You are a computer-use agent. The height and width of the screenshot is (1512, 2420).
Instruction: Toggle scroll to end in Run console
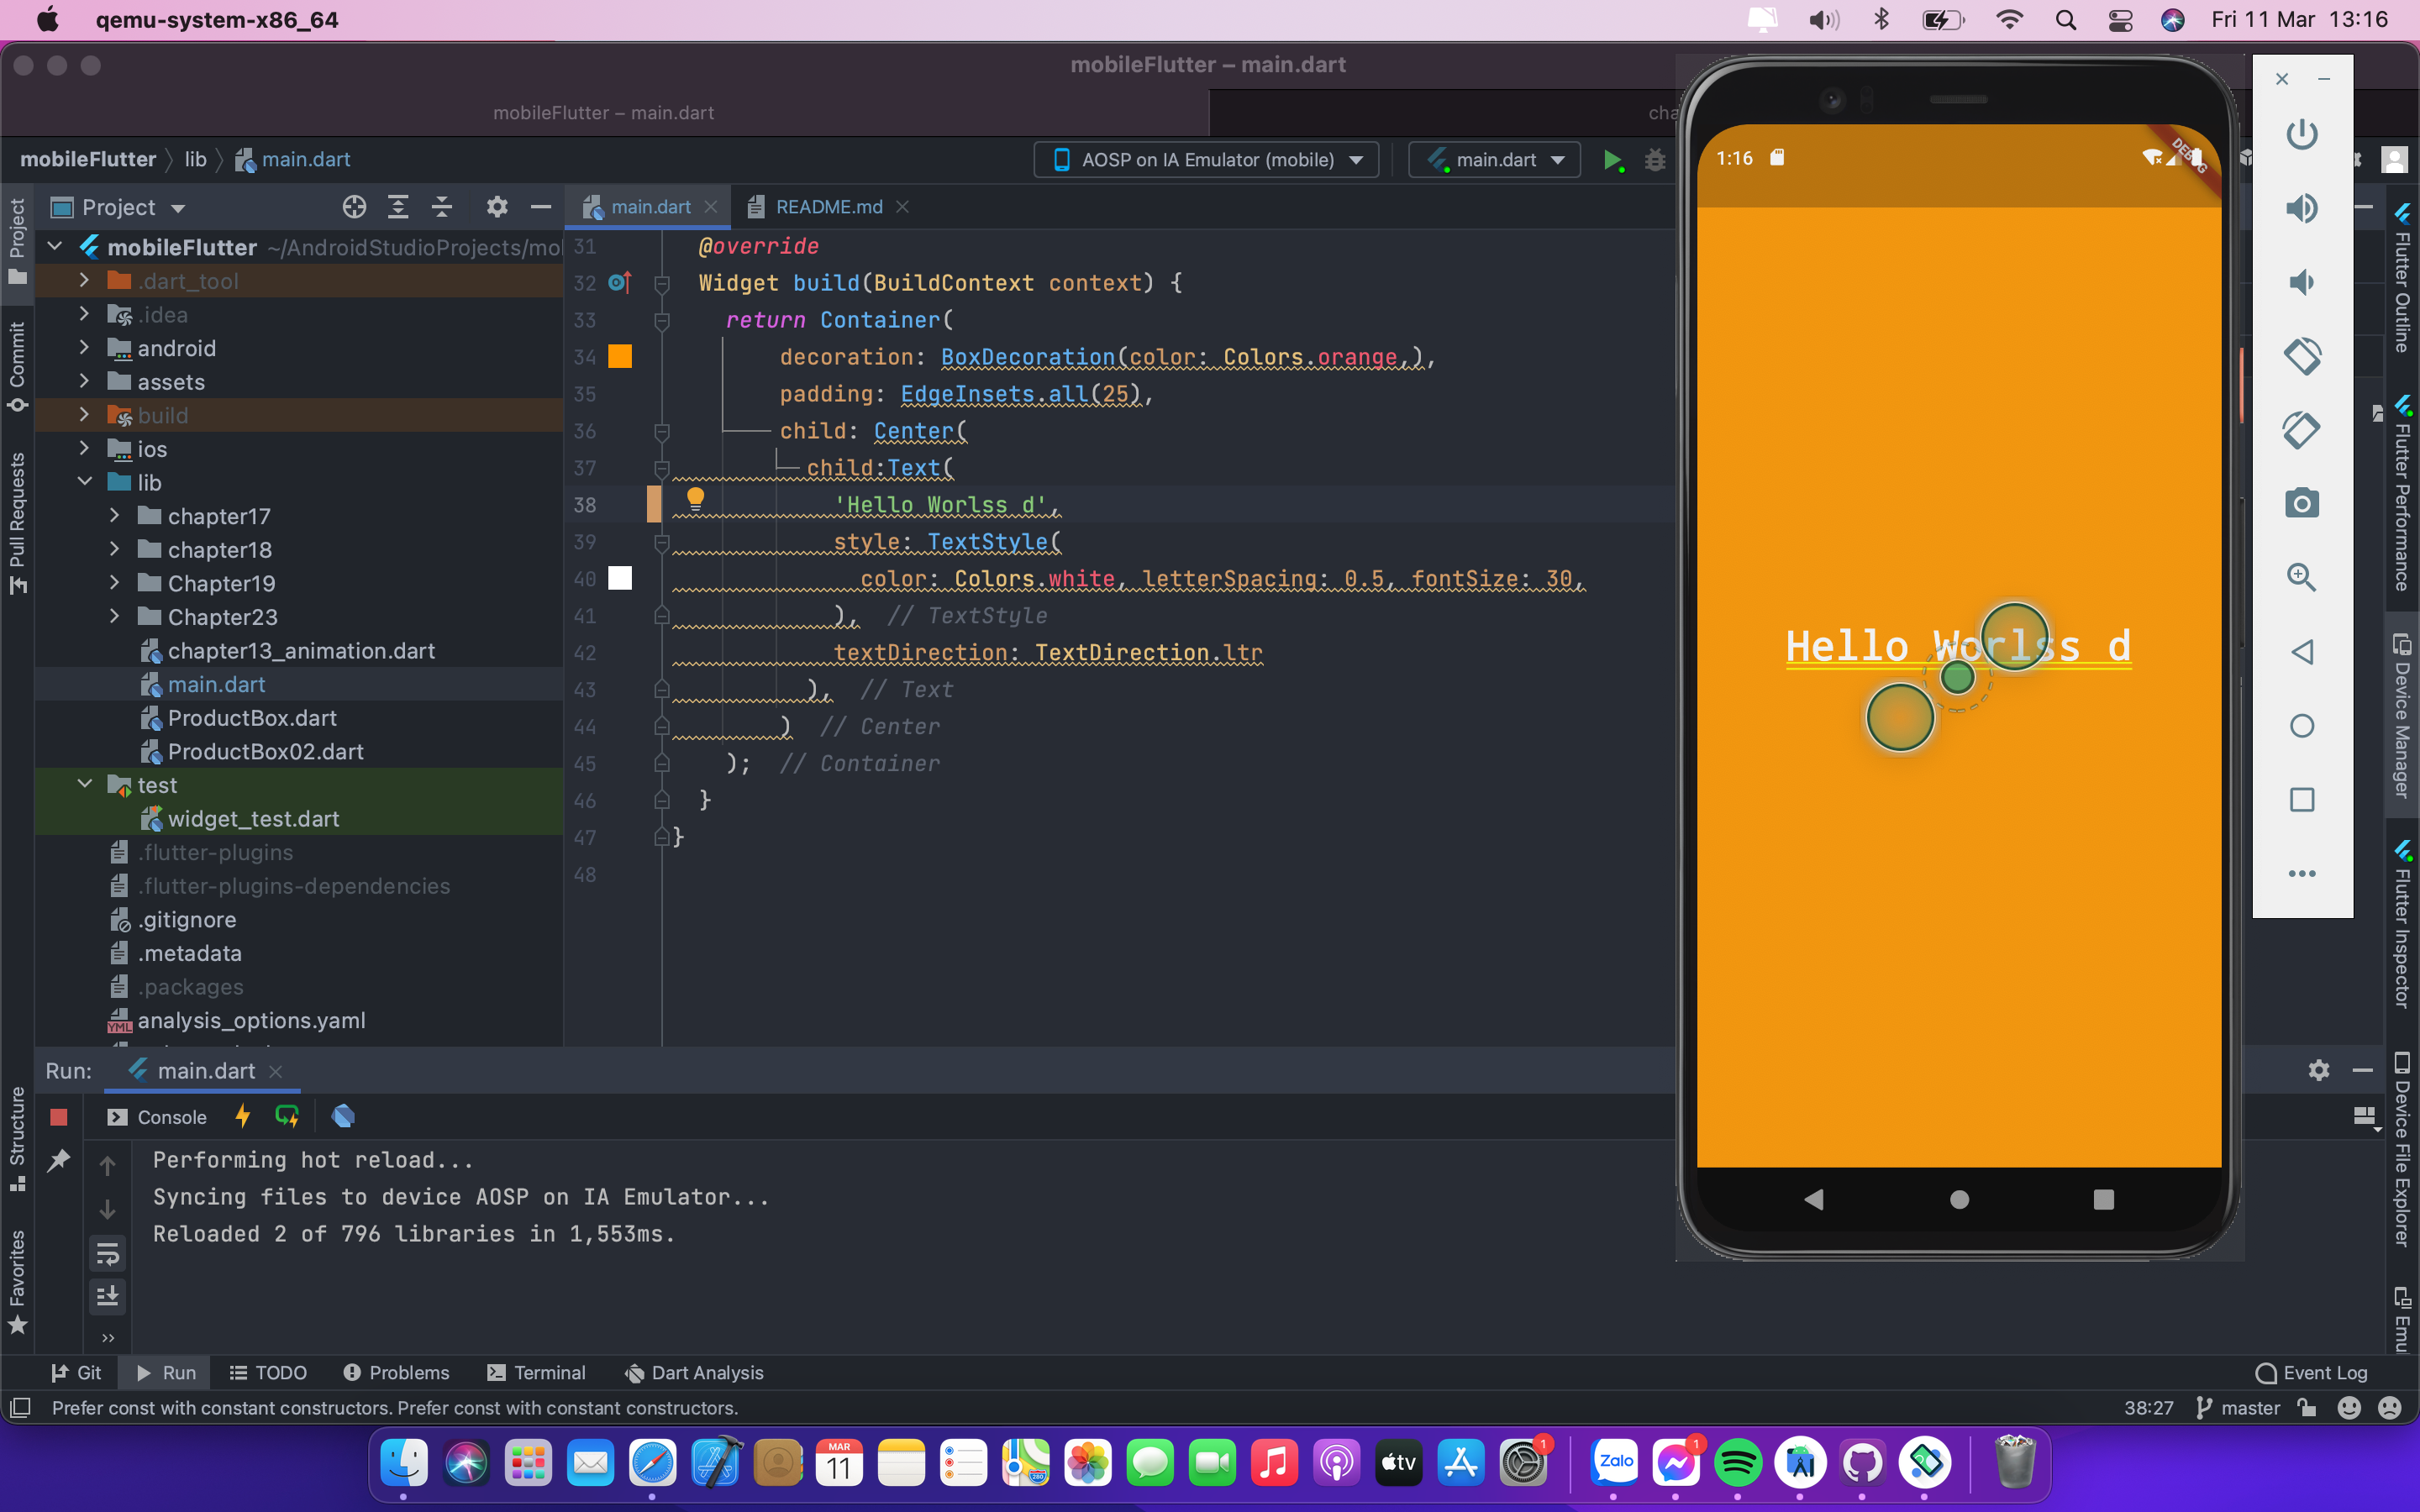tap(108, 1296)
